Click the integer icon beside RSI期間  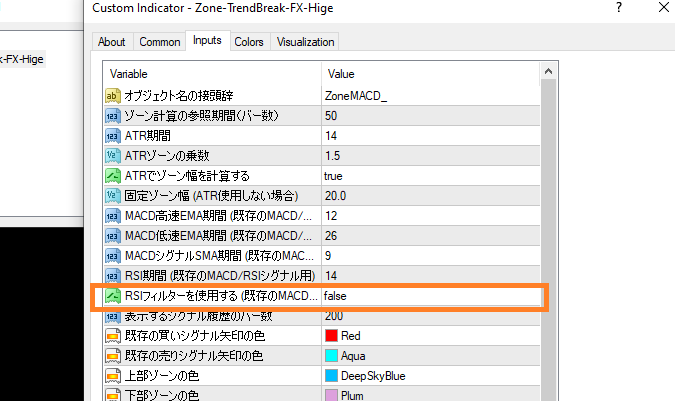[113, 276]
